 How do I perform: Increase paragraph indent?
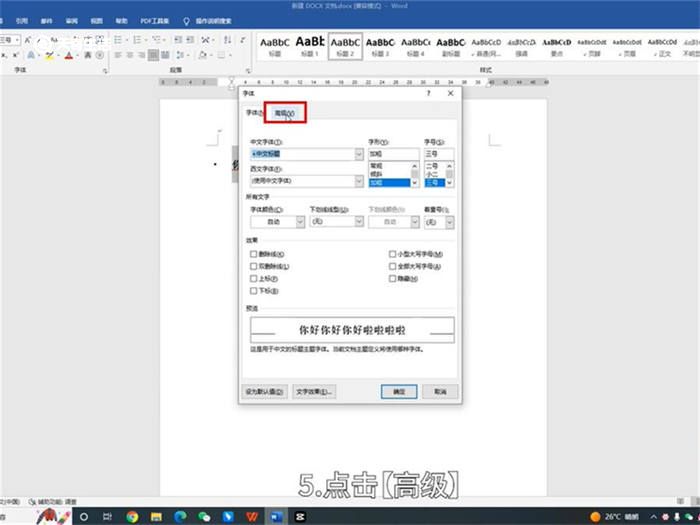[190, 40]
